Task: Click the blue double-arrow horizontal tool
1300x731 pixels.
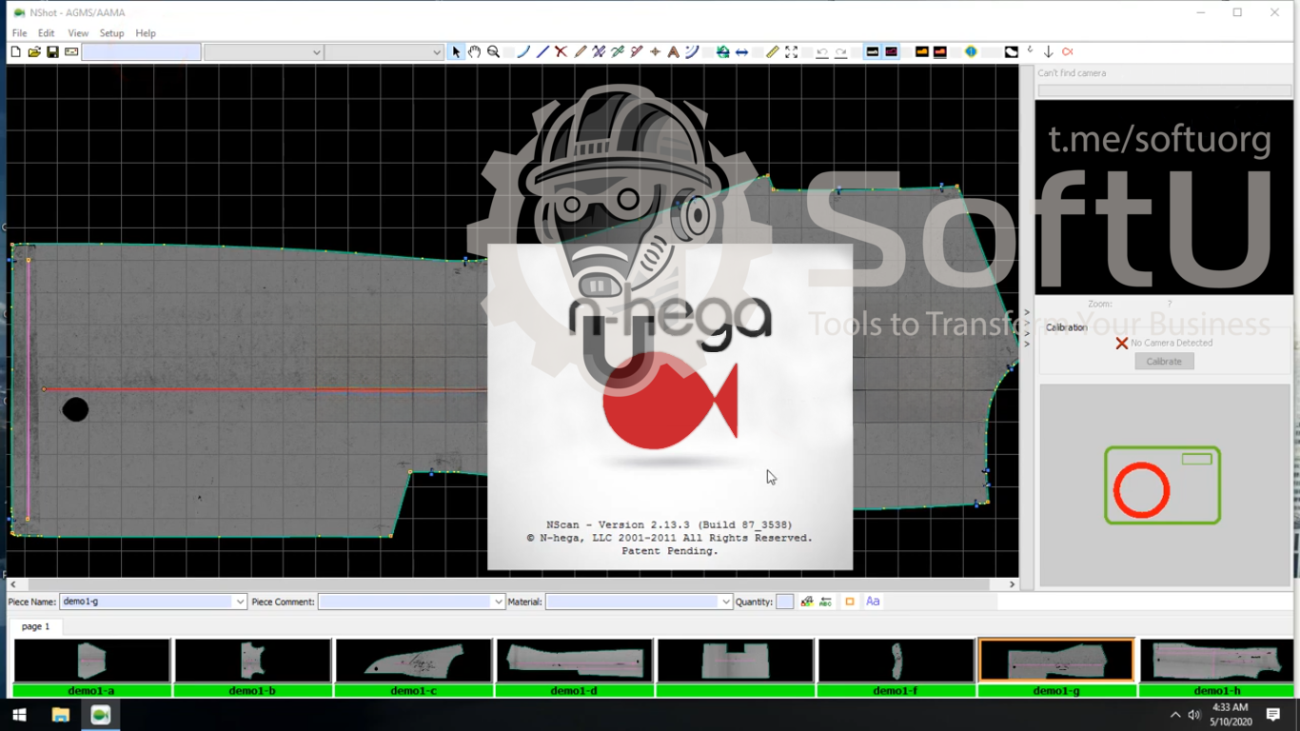Action: click(x=742, y=52)
